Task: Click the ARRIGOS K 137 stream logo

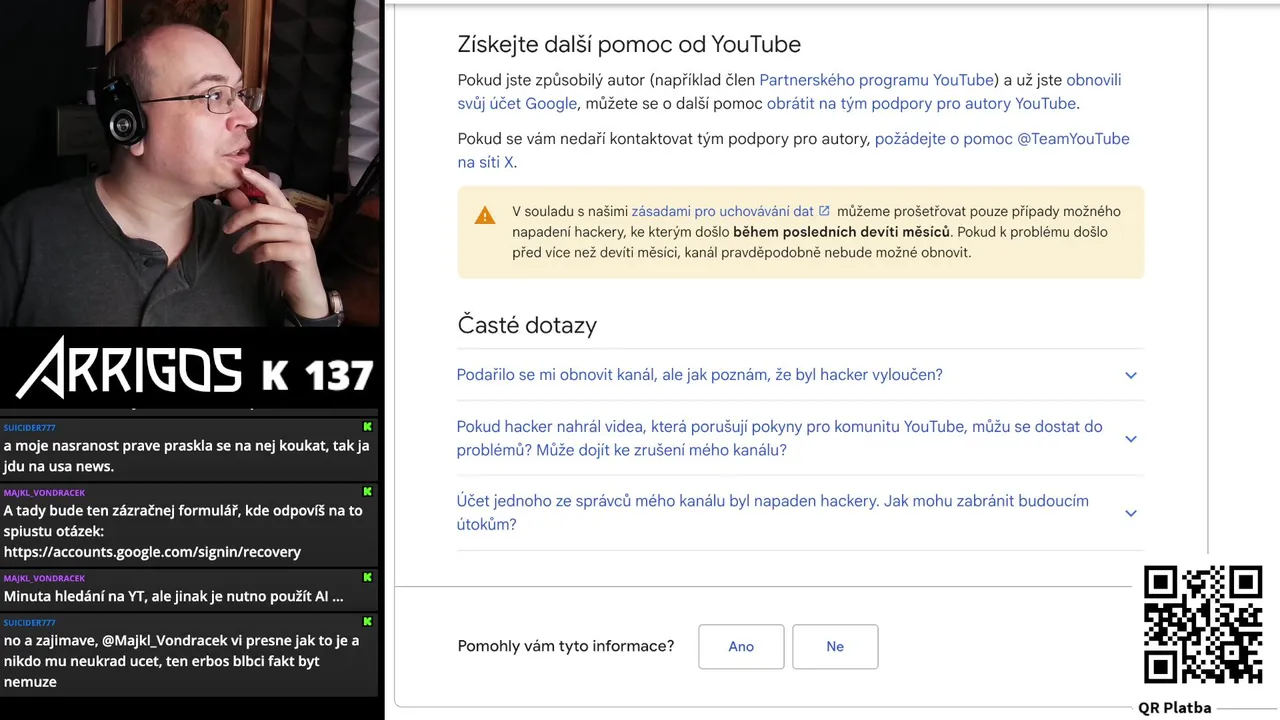Action: [194, 366]
